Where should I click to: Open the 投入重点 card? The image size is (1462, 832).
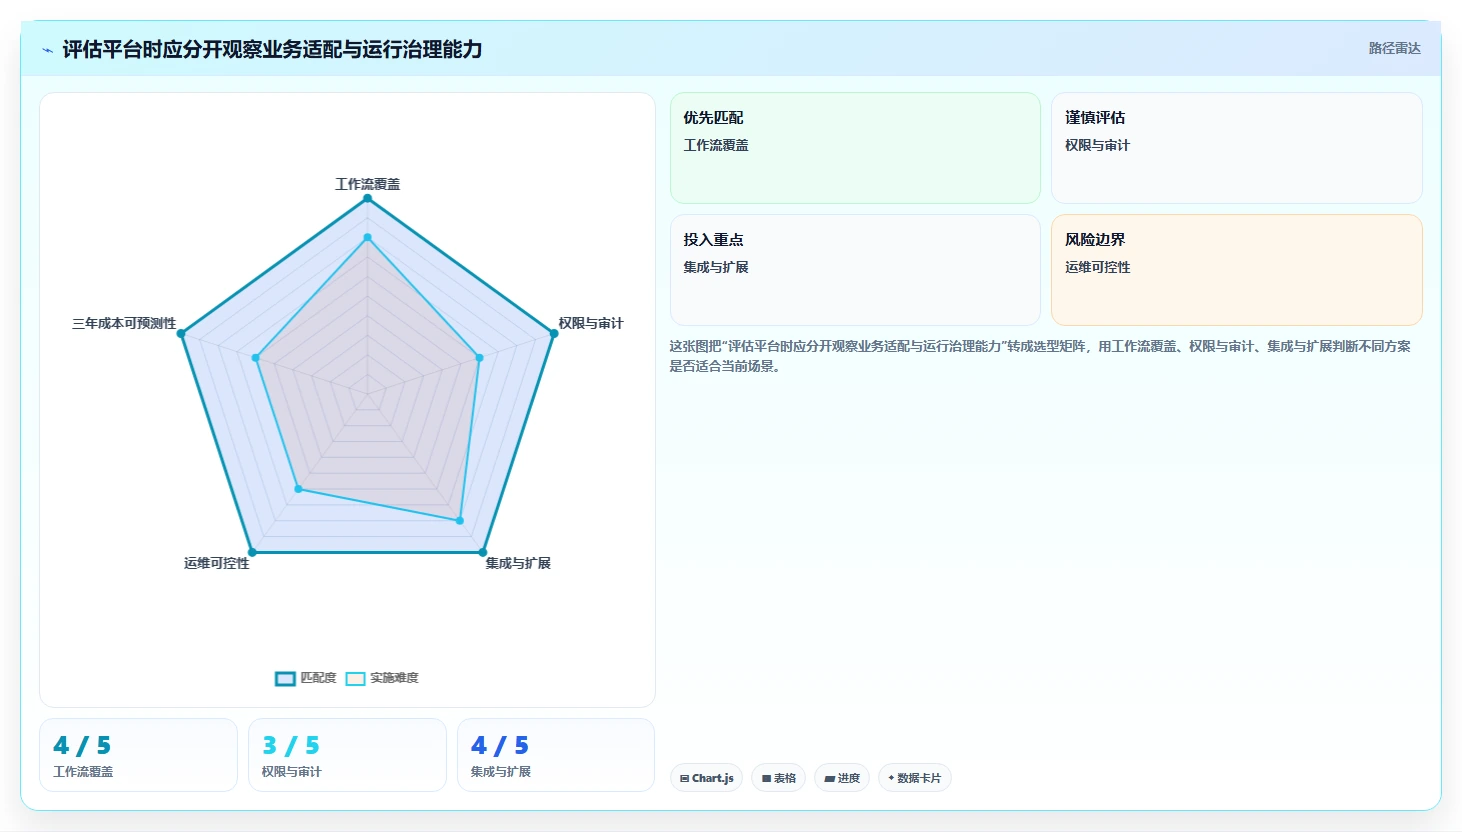855,270
